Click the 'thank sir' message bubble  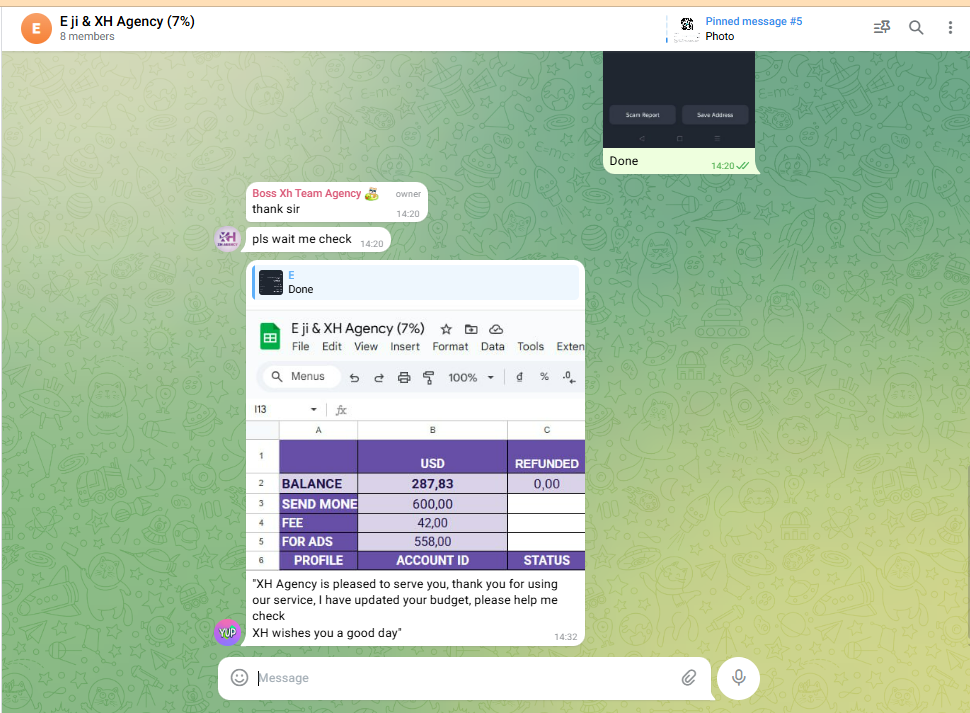(x=276, y=209)
